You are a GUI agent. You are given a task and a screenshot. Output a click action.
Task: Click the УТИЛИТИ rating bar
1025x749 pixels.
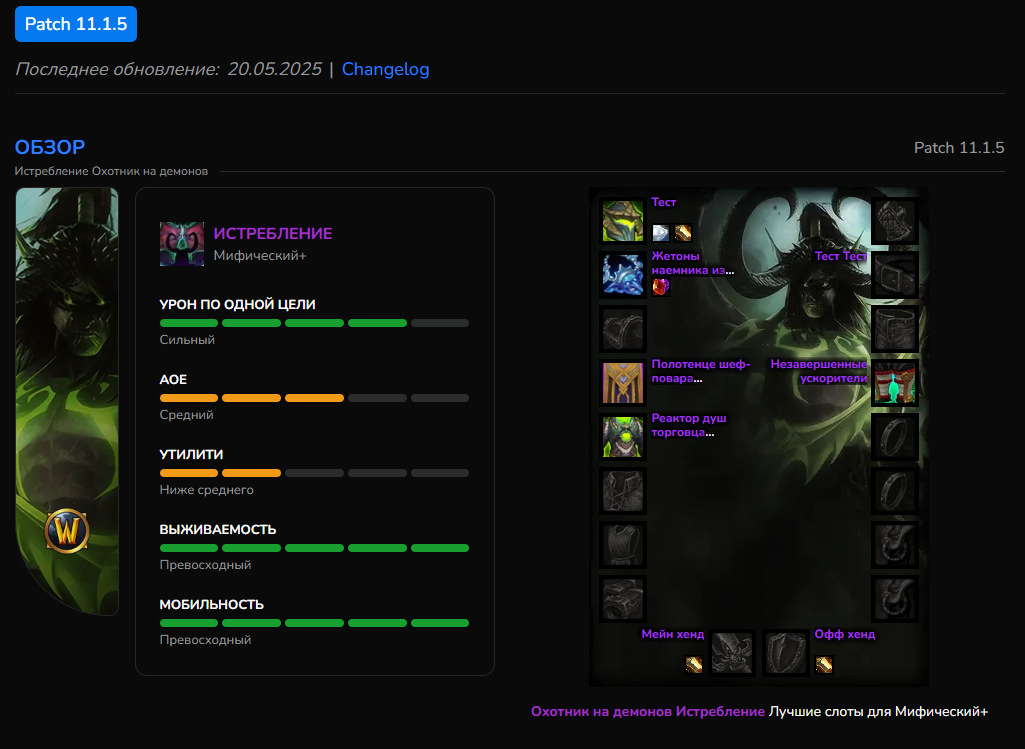click(314, 473)
